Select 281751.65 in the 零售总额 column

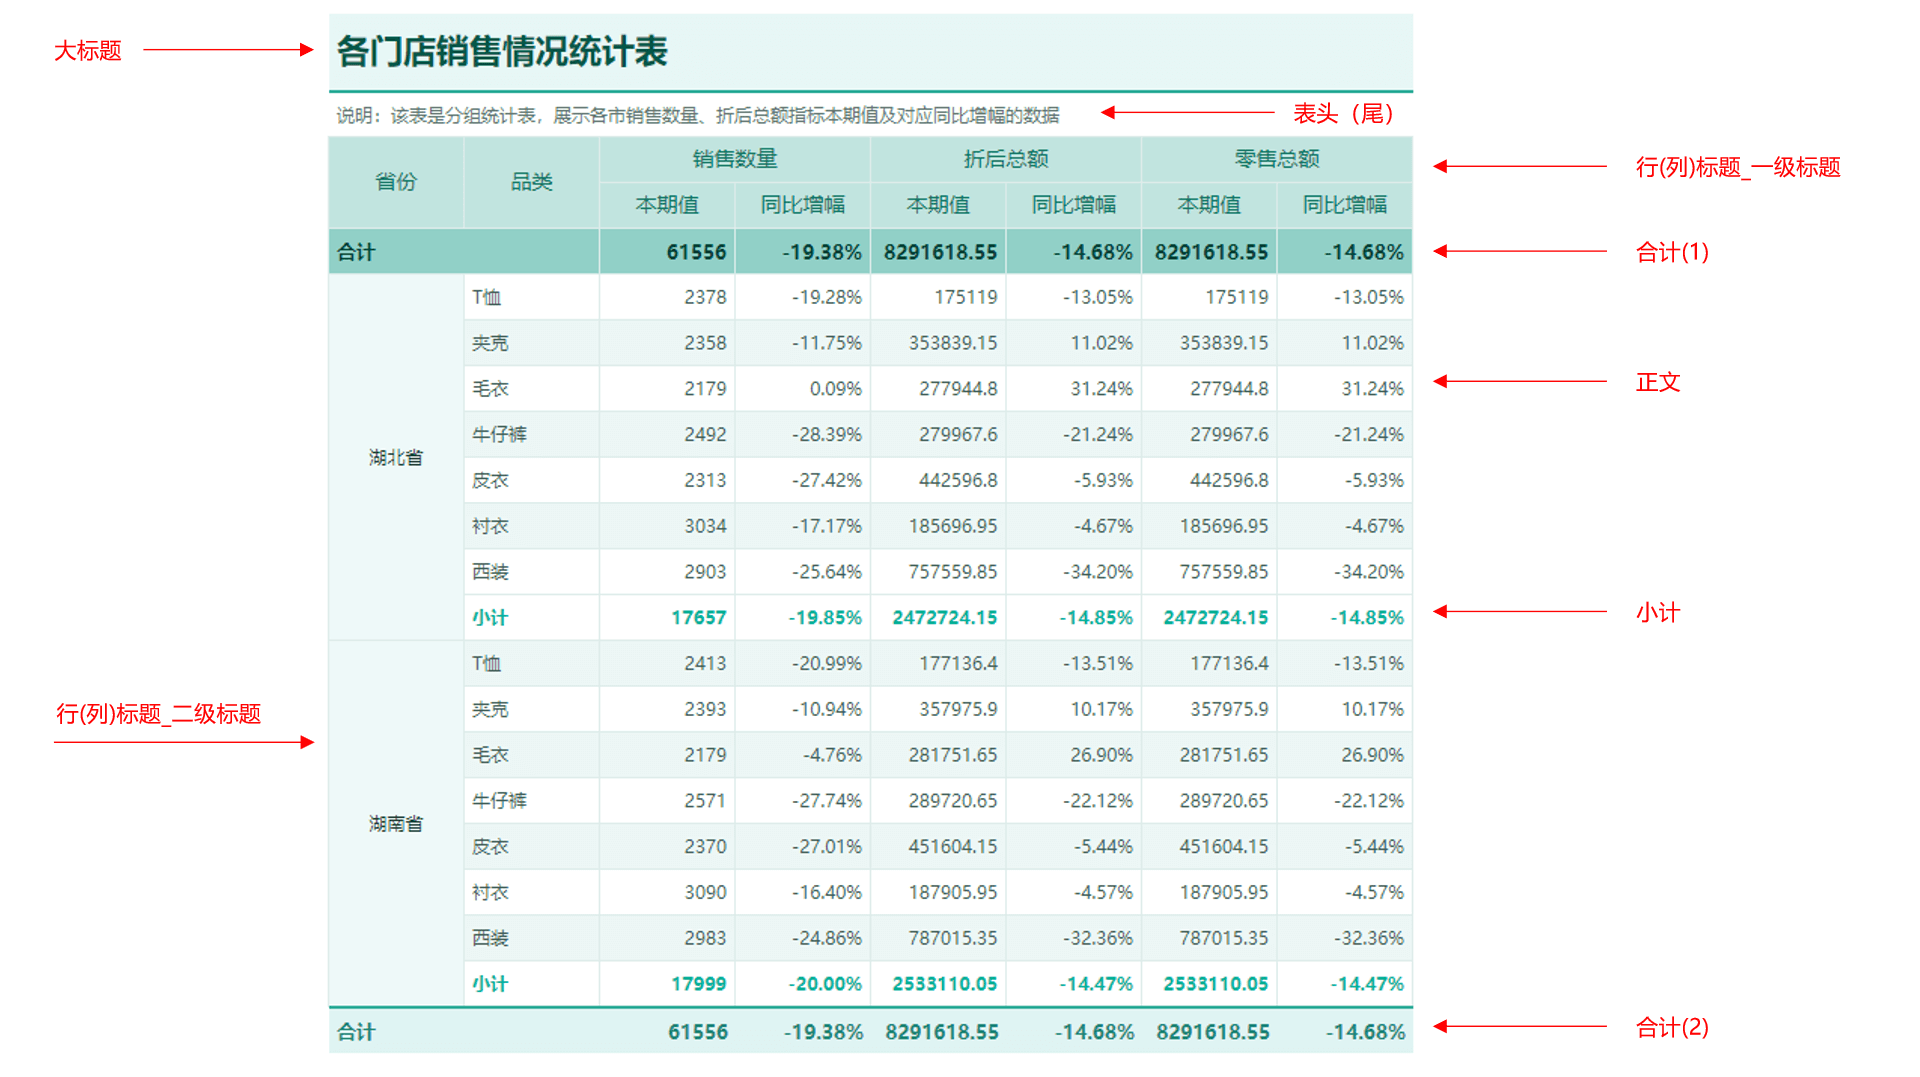click(x=1209, y=755)
